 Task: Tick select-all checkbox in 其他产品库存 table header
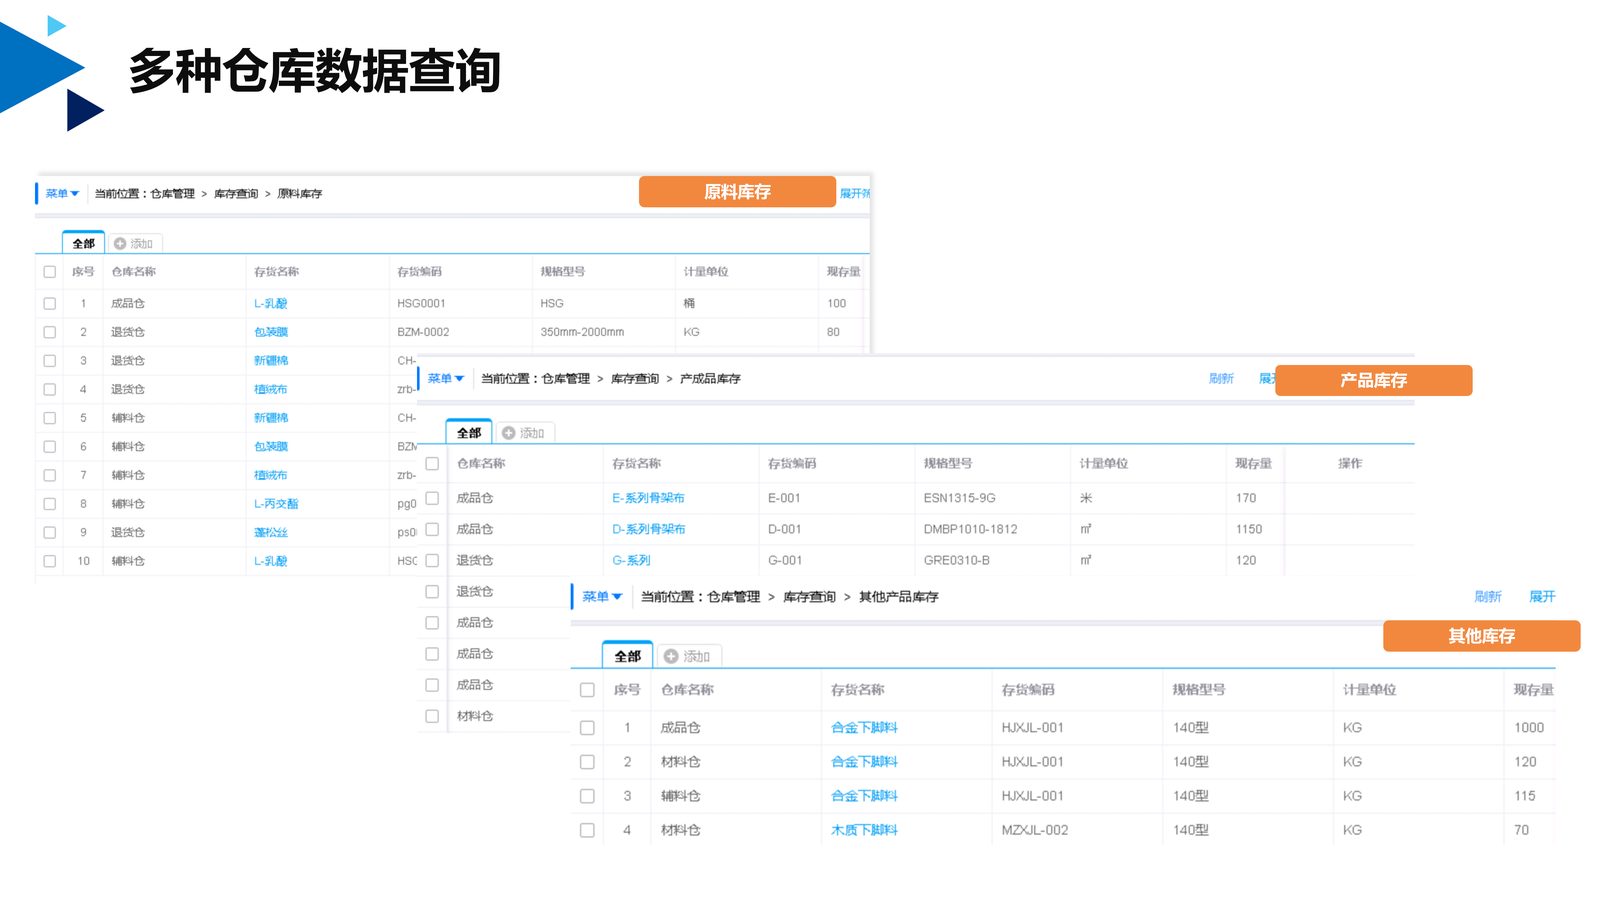coord(587,690)
